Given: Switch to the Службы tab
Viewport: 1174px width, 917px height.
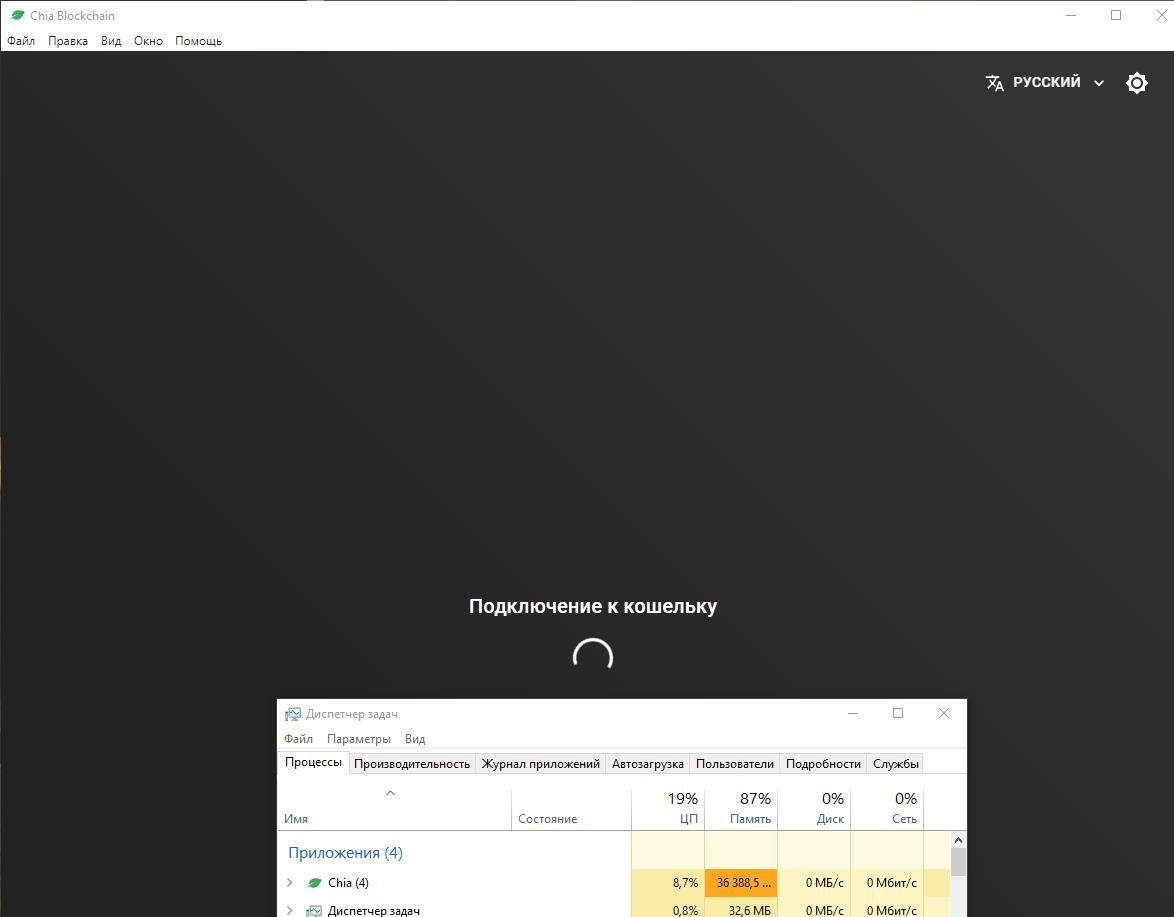Looking at the screenshot, I should point(895,764).
